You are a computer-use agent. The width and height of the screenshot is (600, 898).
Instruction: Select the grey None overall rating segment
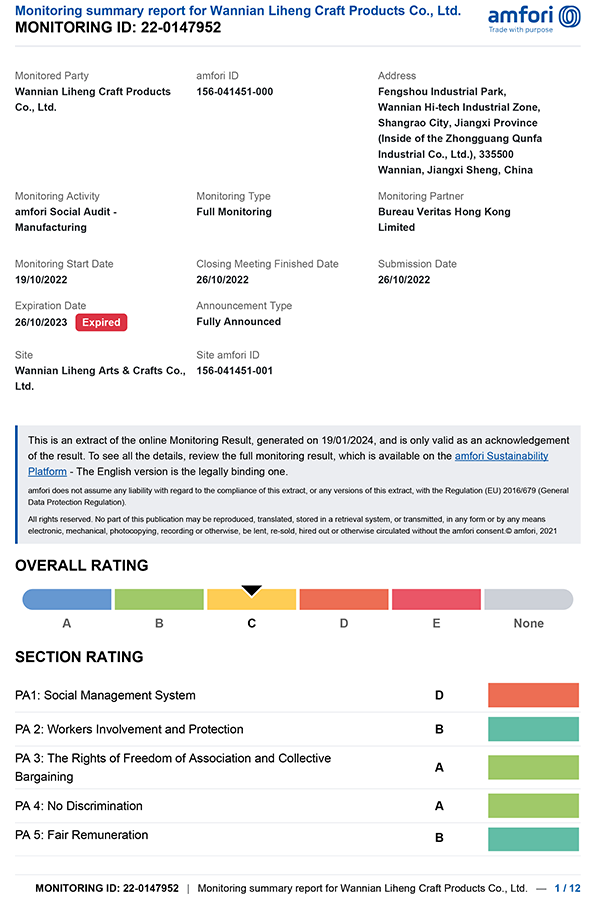(528, 600)
